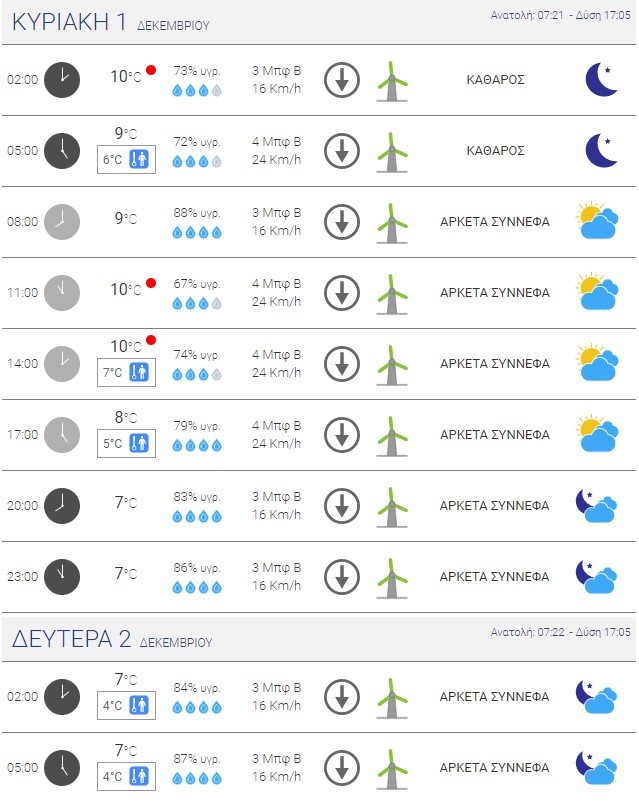
Task: Click the humidity droplets at Sunday 14:00
Action: pos(197,374)
